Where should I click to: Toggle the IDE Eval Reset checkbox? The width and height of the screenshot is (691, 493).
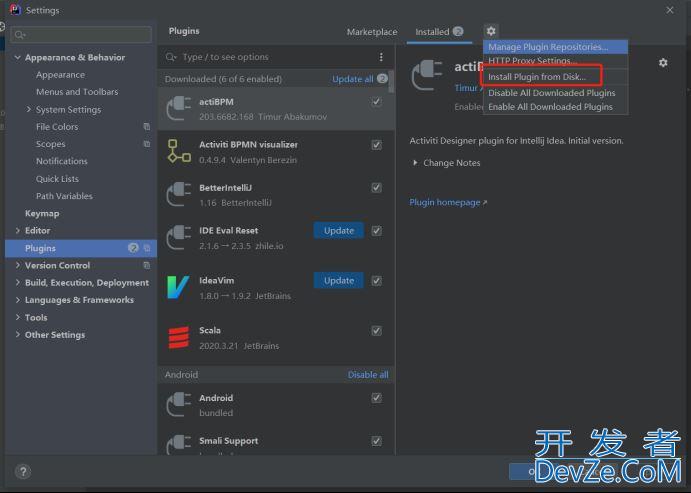376,230
